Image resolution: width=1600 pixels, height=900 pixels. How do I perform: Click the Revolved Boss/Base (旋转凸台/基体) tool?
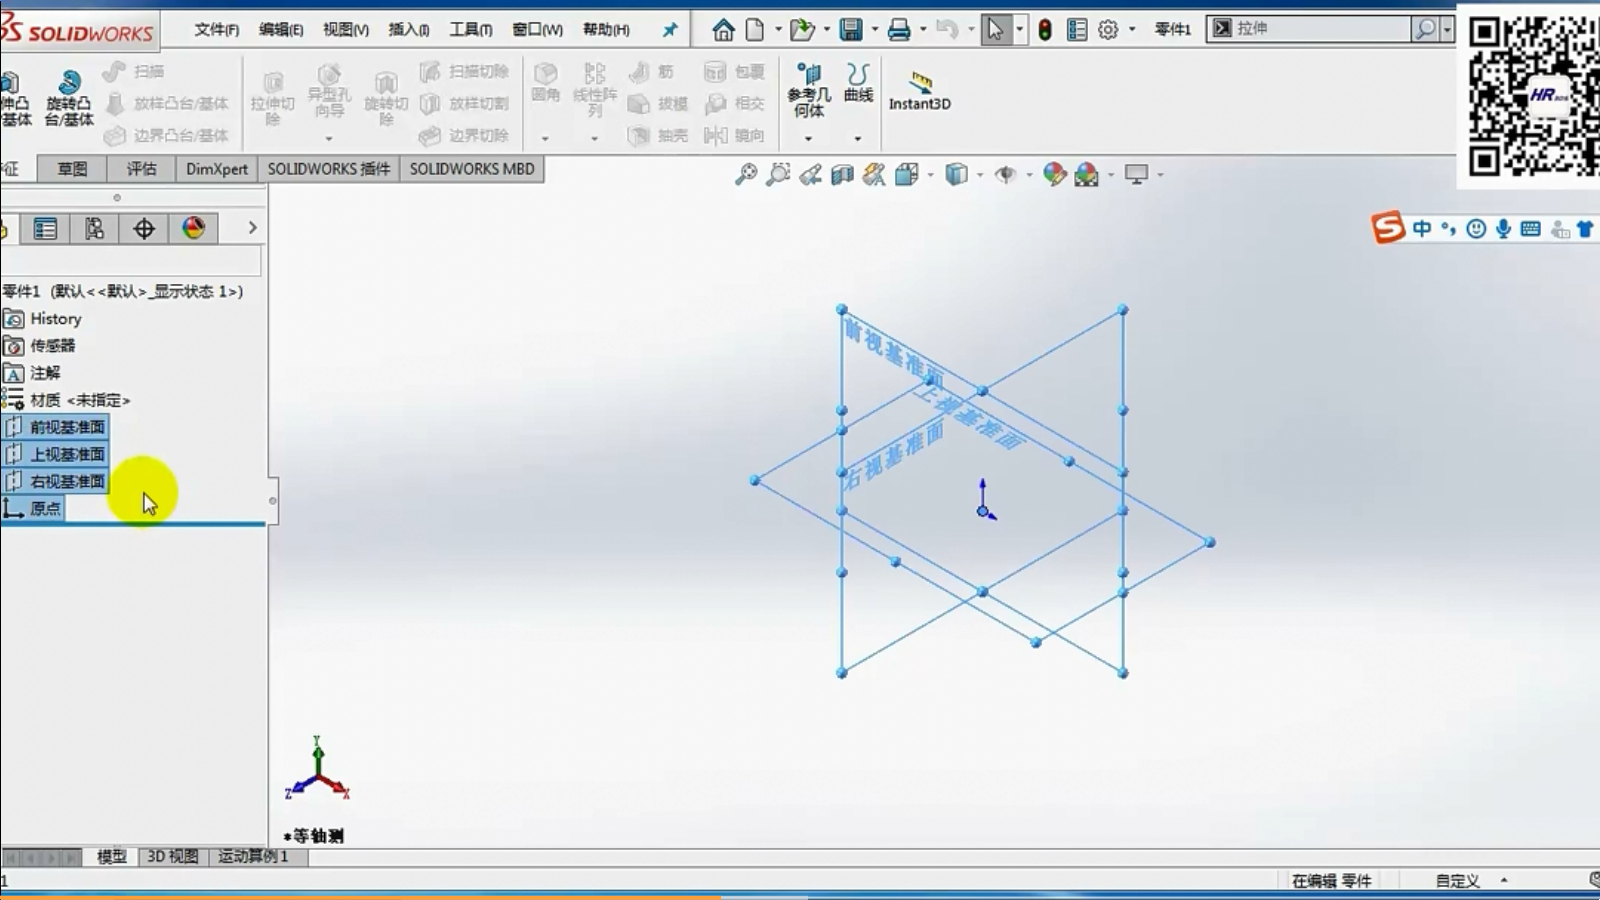68,98
